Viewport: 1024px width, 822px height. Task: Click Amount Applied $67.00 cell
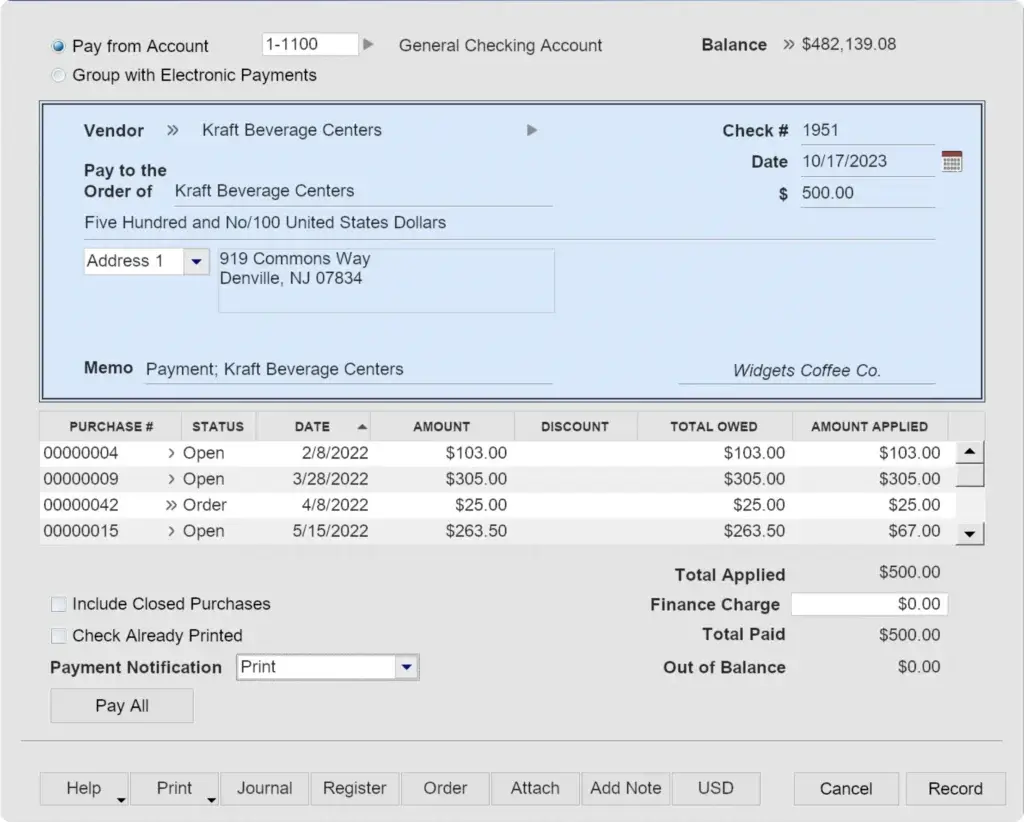(x=914, y=531)
